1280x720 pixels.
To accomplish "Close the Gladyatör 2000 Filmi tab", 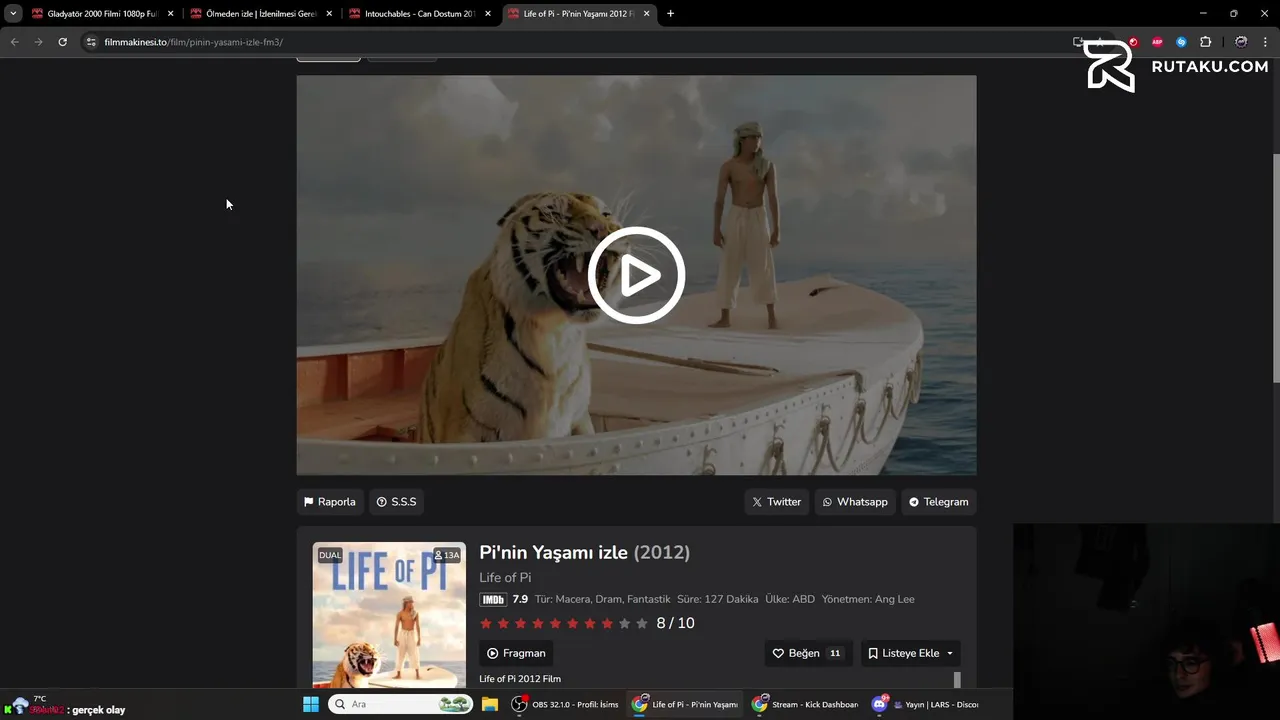I will pos(170,14).
